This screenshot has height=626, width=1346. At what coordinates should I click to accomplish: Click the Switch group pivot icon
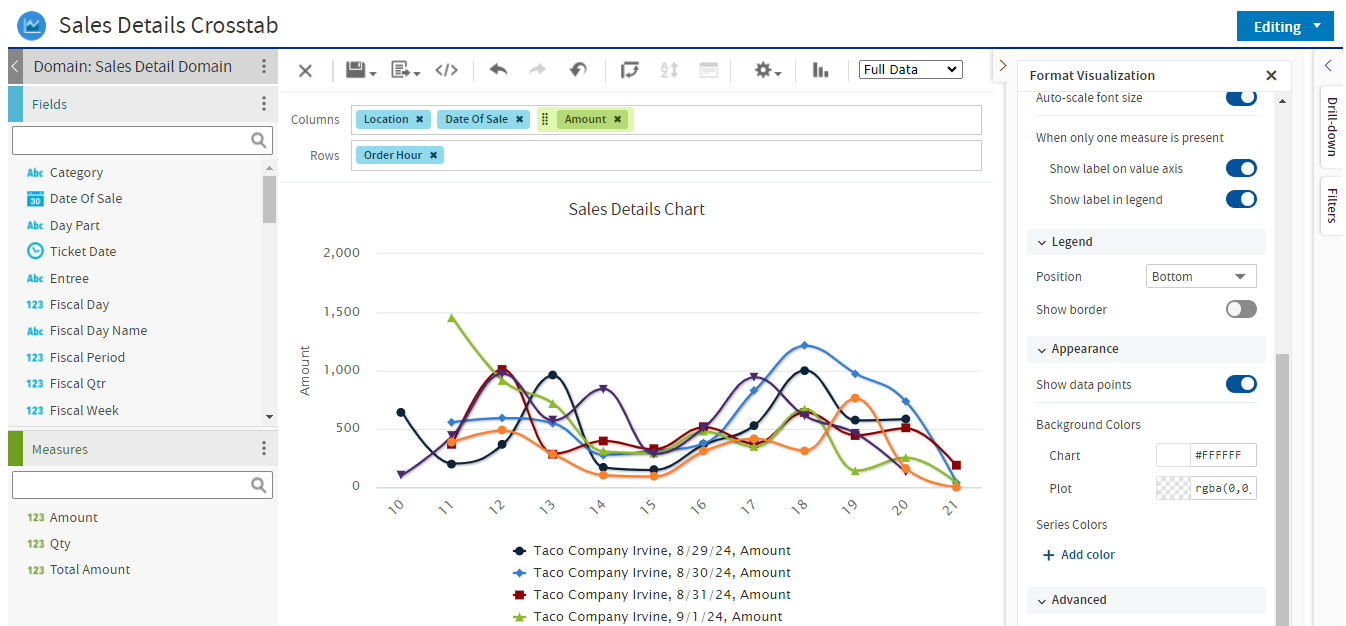(x=629, y=70)
